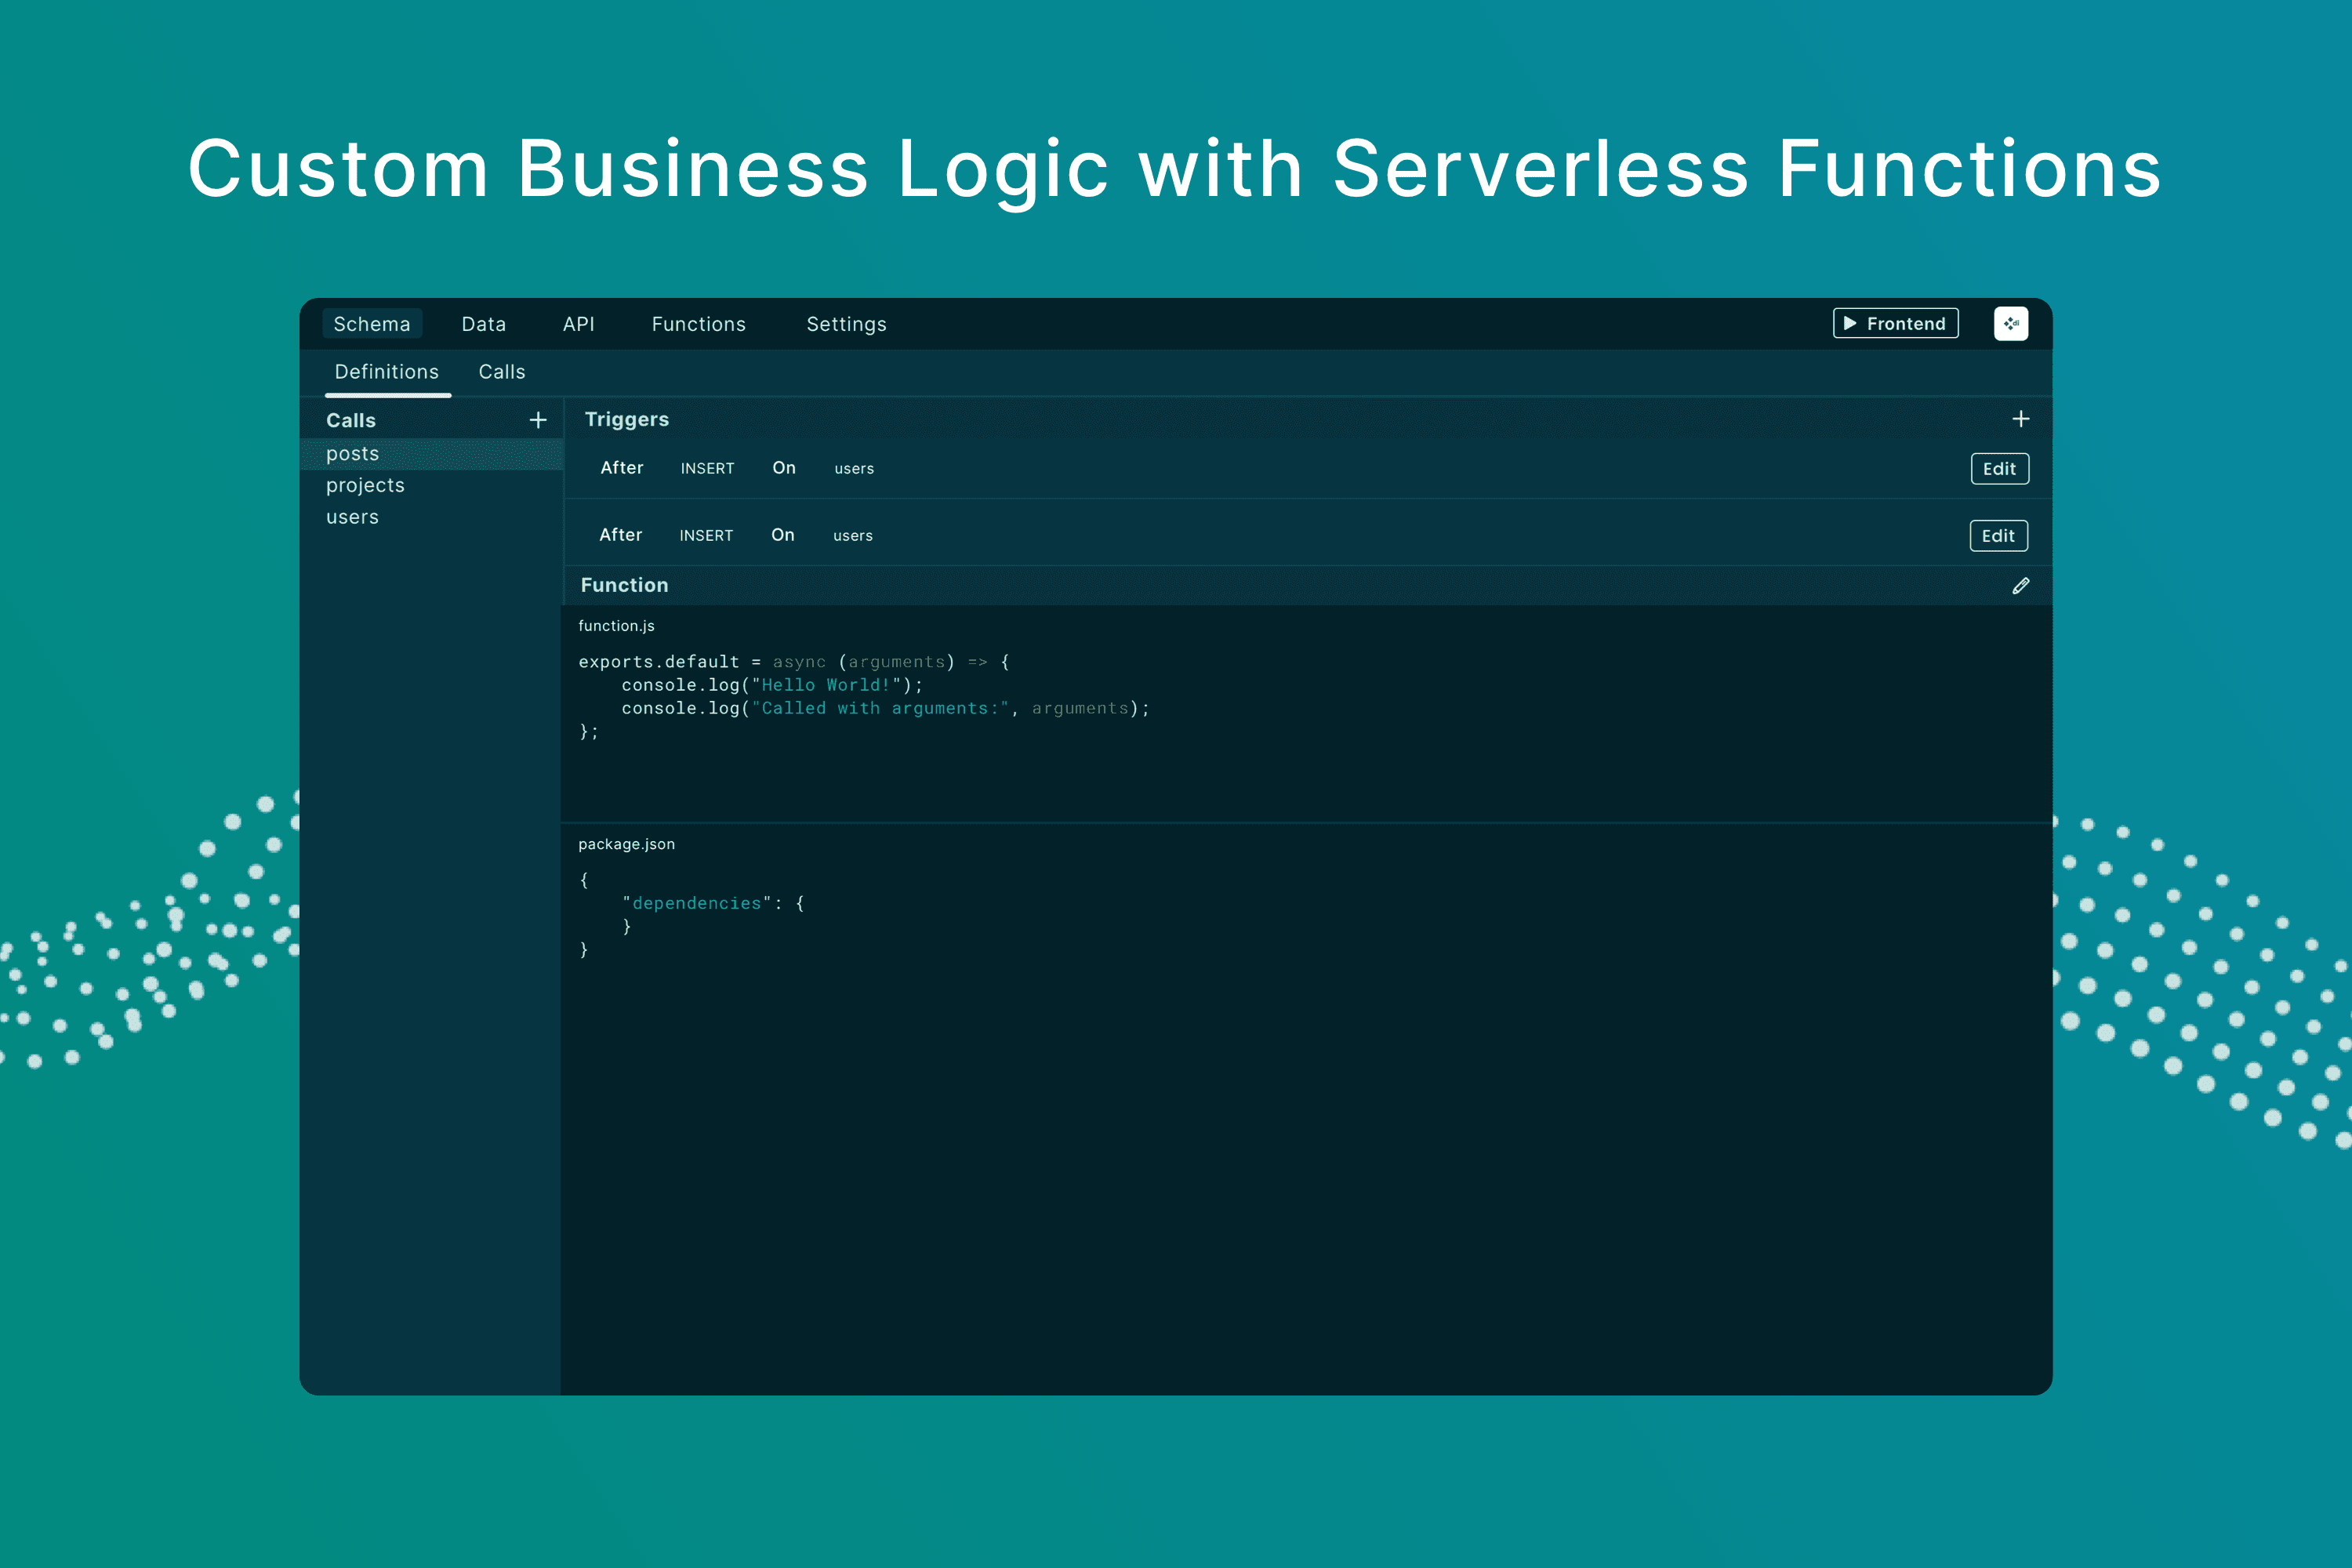Image resolution: width=2352 pixels, height=1568 pixels.
Task: Open the Data tab
Action: 483,324
